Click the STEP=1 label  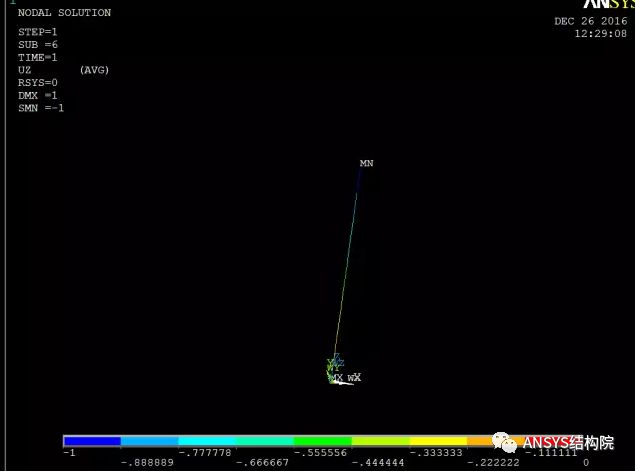pos(38,32)
